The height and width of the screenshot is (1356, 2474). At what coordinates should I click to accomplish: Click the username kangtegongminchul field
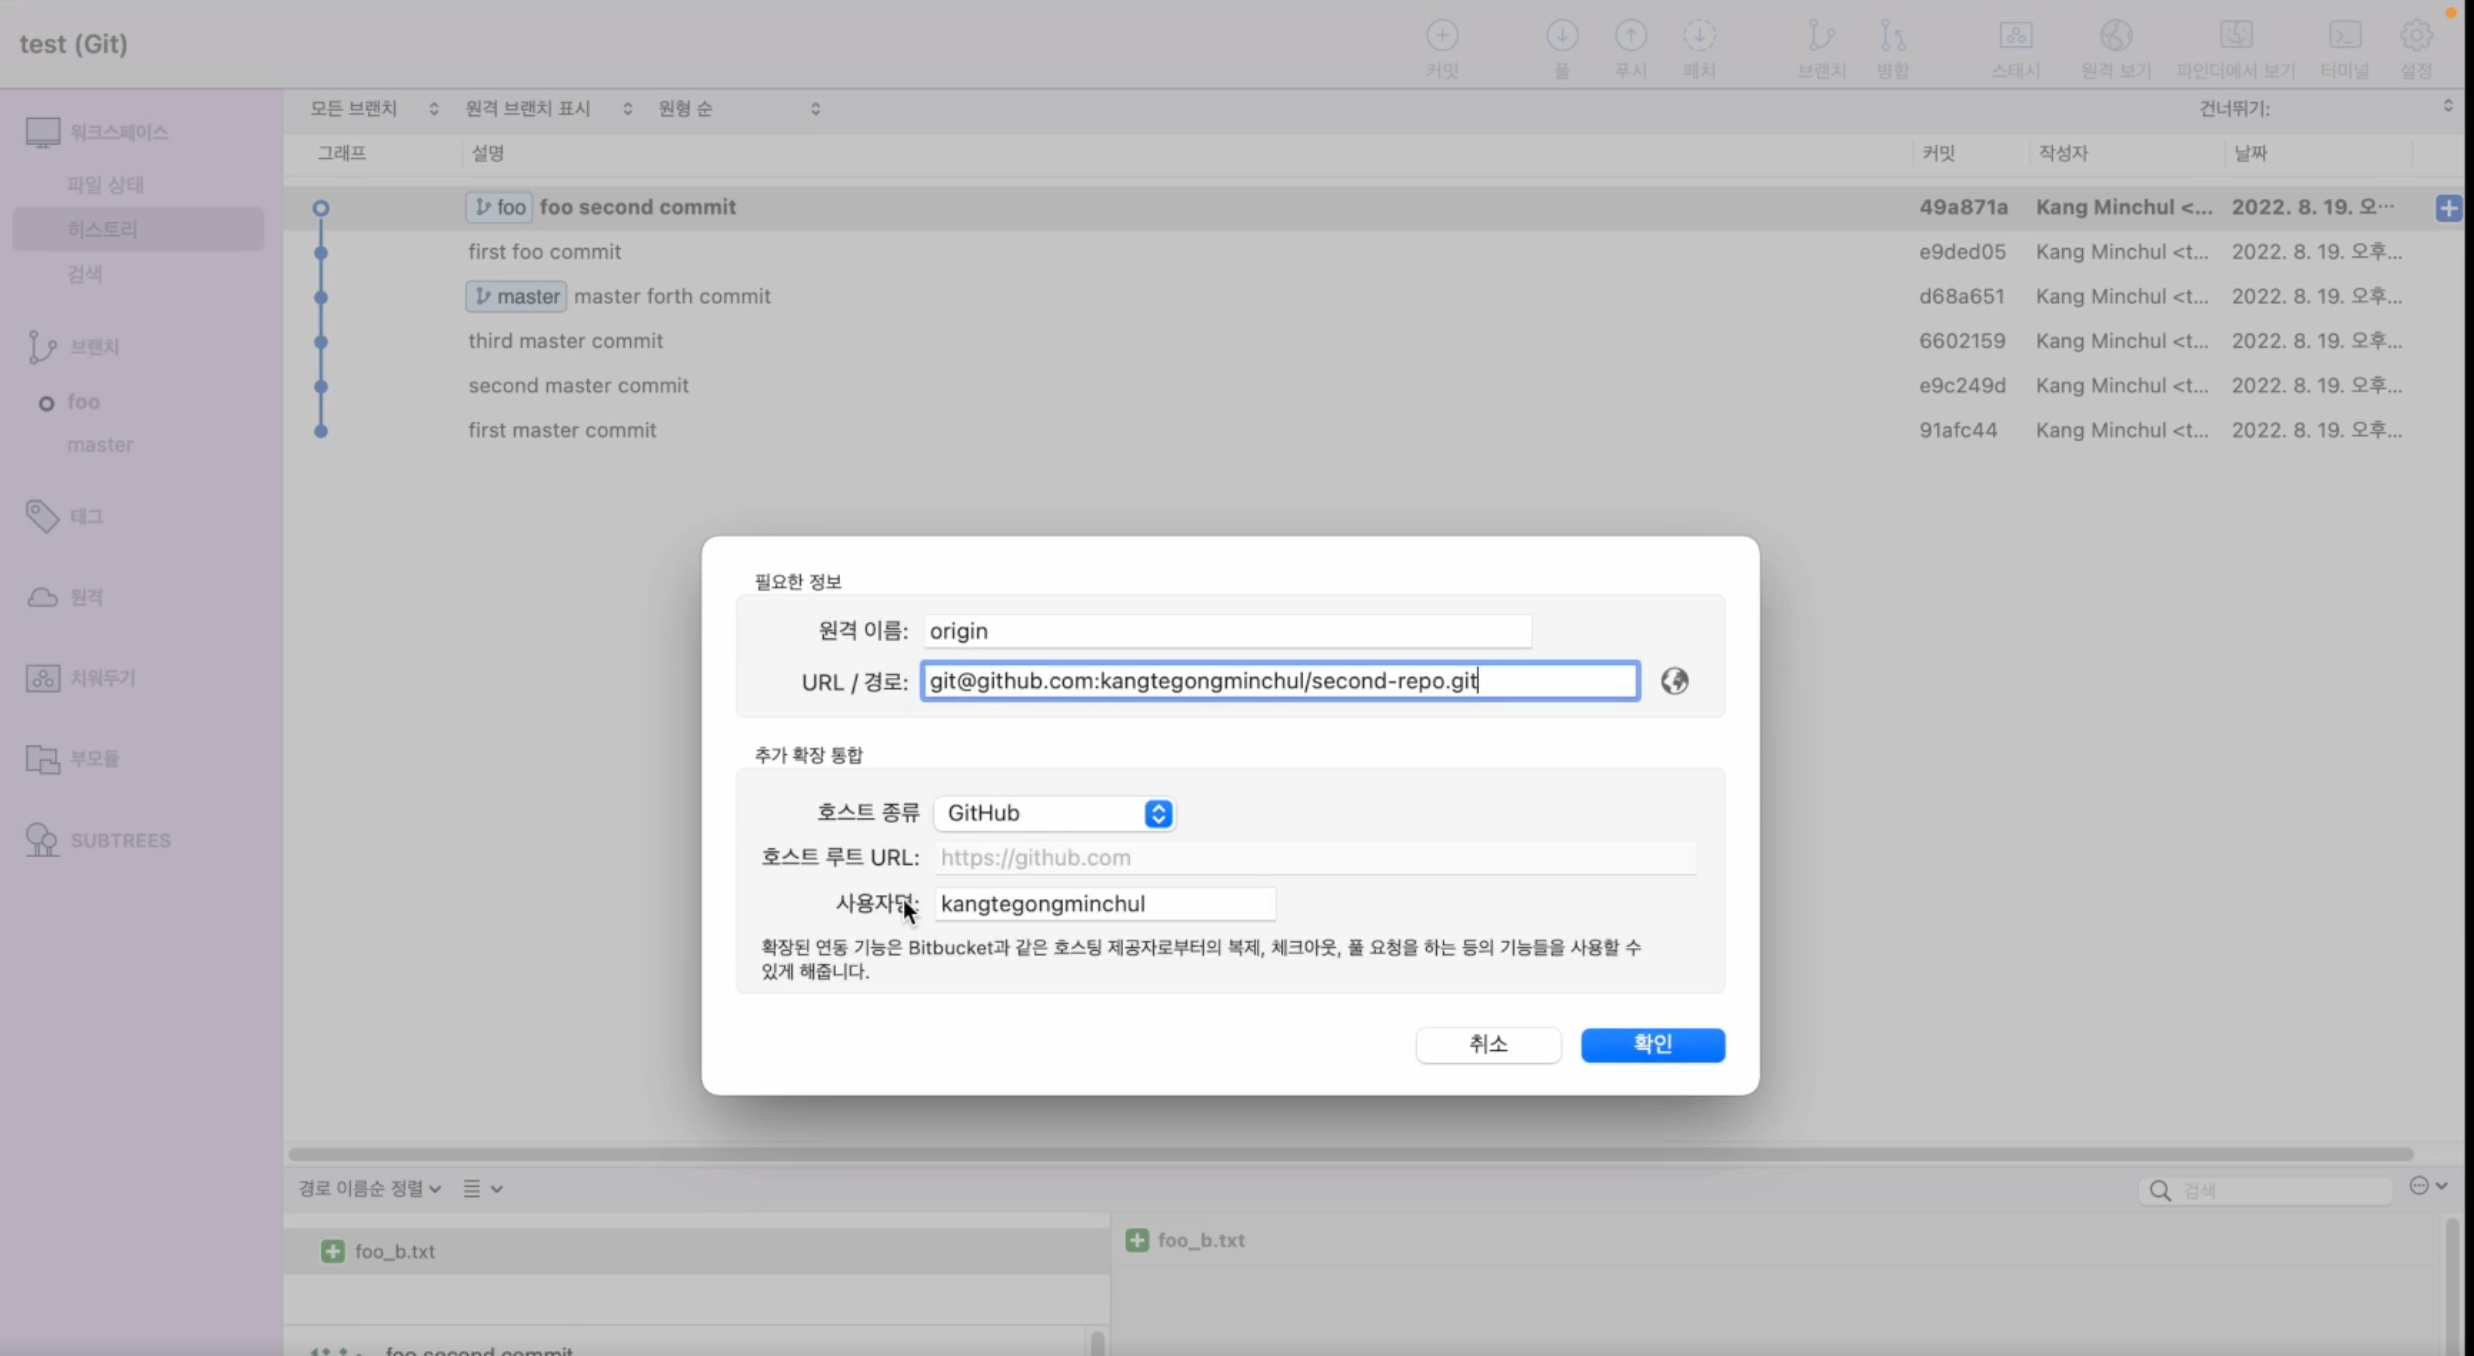coord(1104,904)
